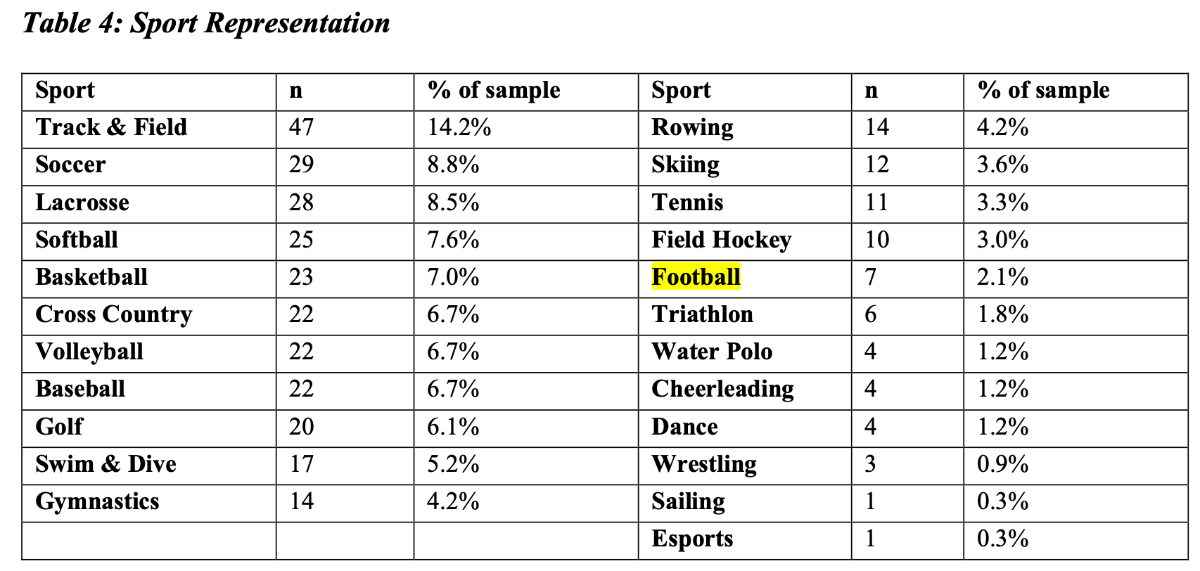Select the Soccer row label
The image size is (1200, 571).
coord(70,165)
